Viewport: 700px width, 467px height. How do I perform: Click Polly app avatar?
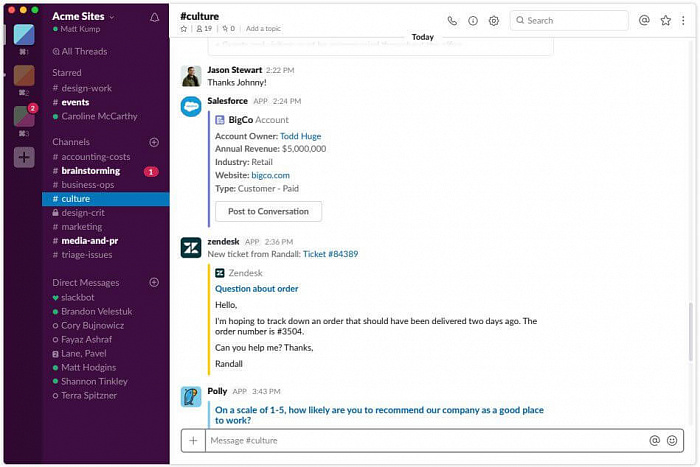(x=191, y=396)
